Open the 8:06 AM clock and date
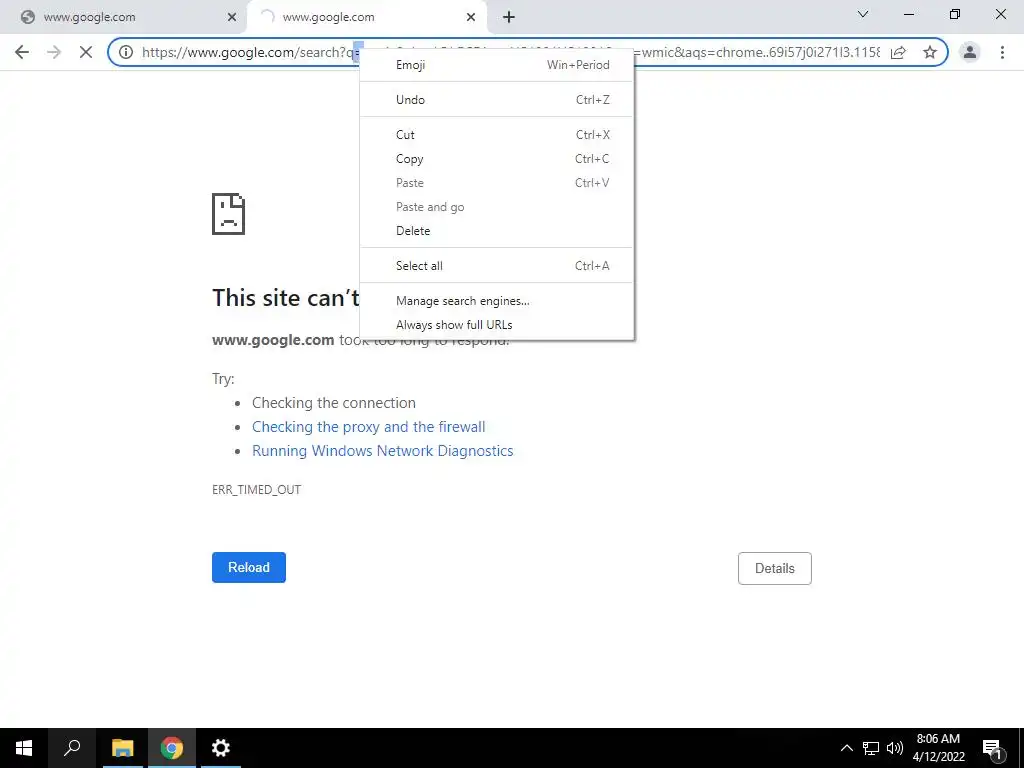This screenshot has width=1024, height=768. pyautogui.click(x=938, y=748)
